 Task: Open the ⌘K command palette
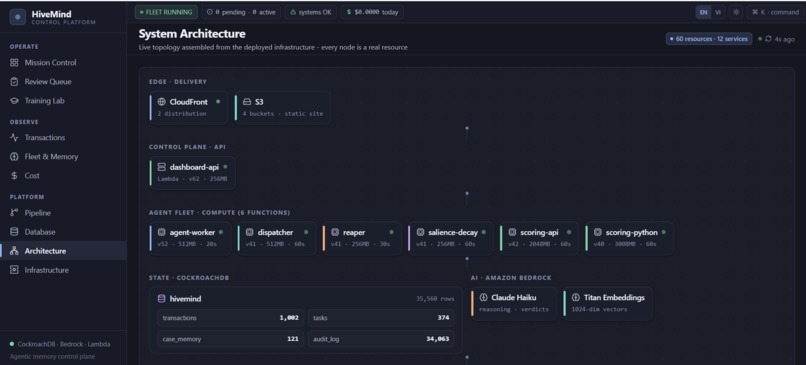click(775, 12)
